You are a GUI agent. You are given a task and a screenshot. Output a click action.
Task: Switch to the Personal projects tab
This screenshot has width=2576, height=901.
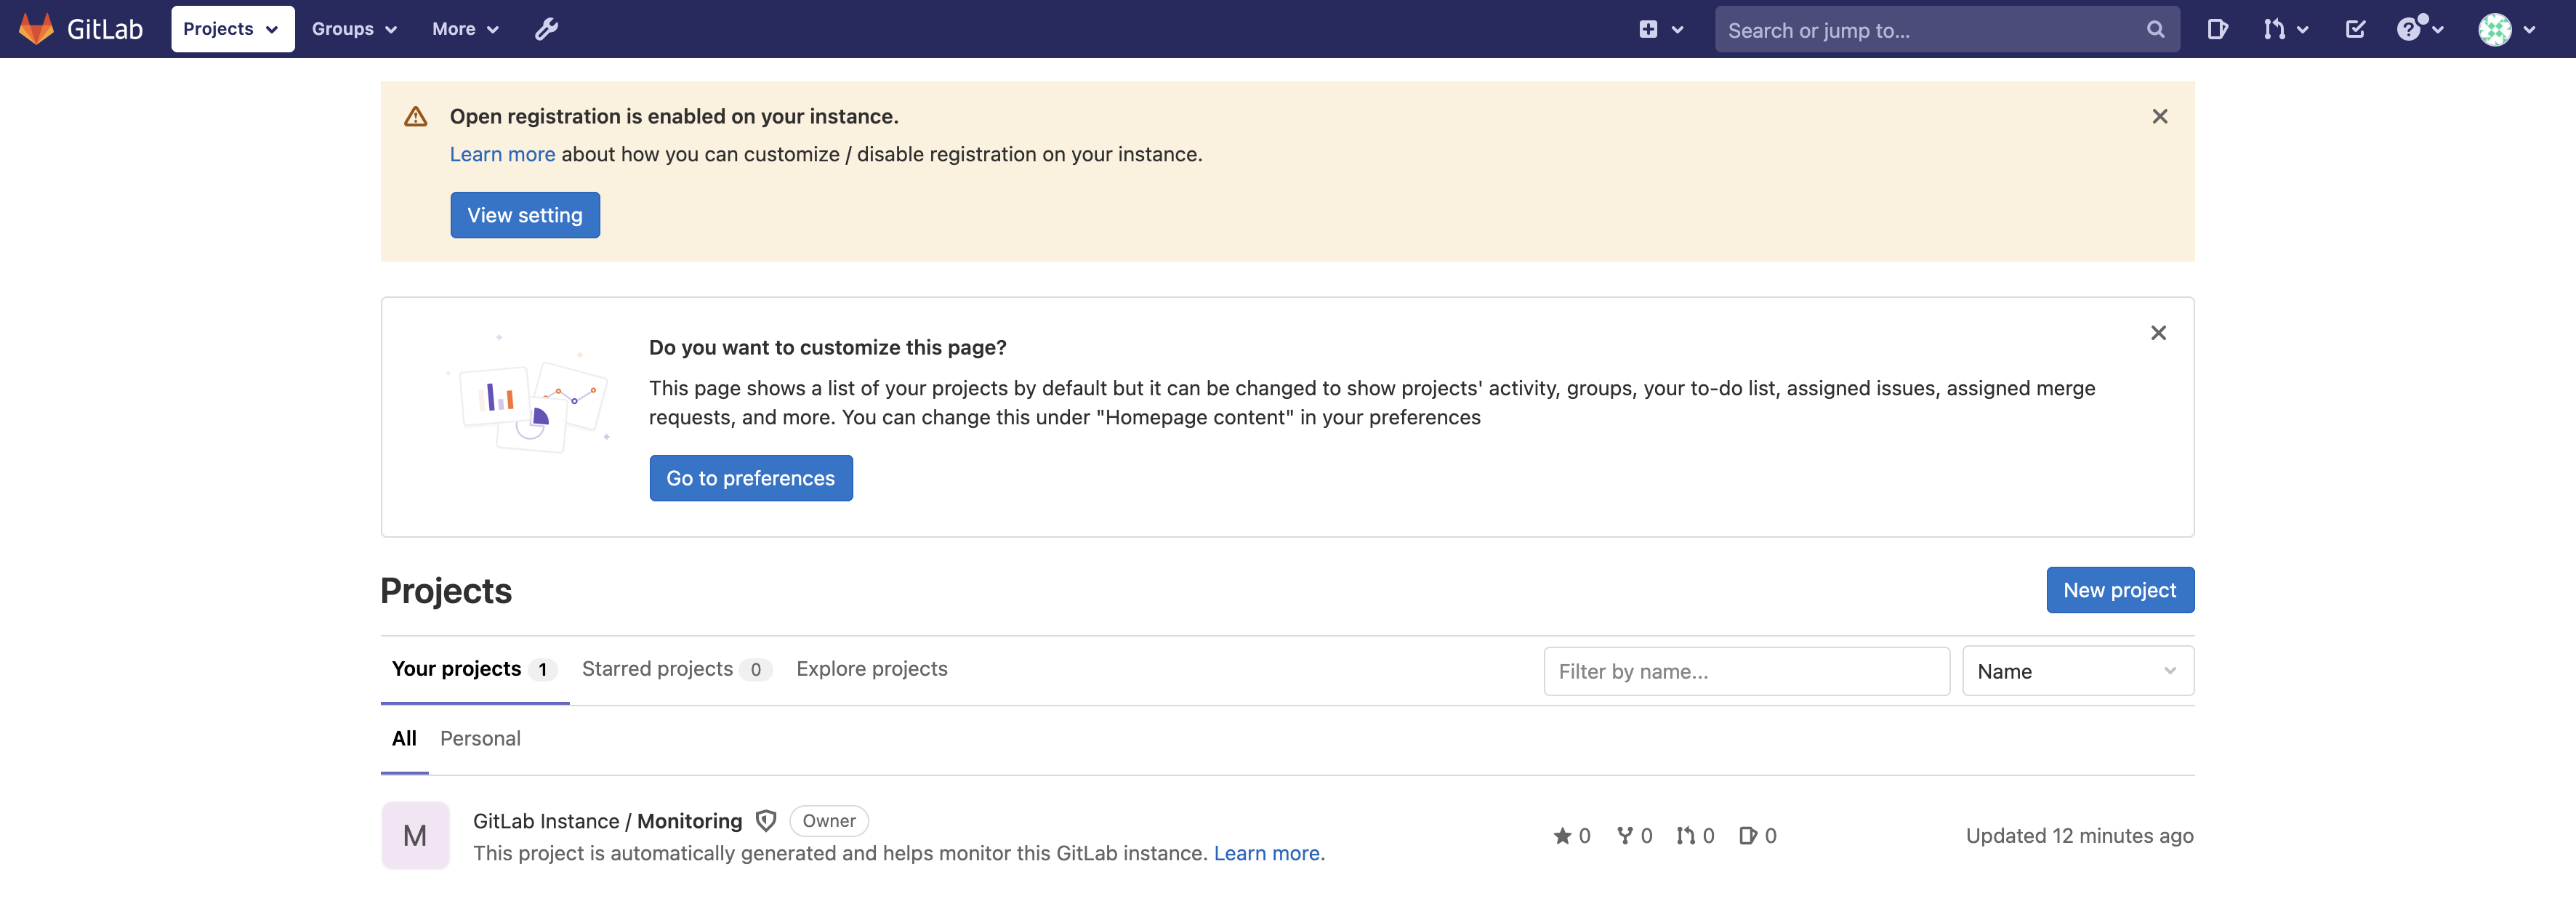coord(480,739)
